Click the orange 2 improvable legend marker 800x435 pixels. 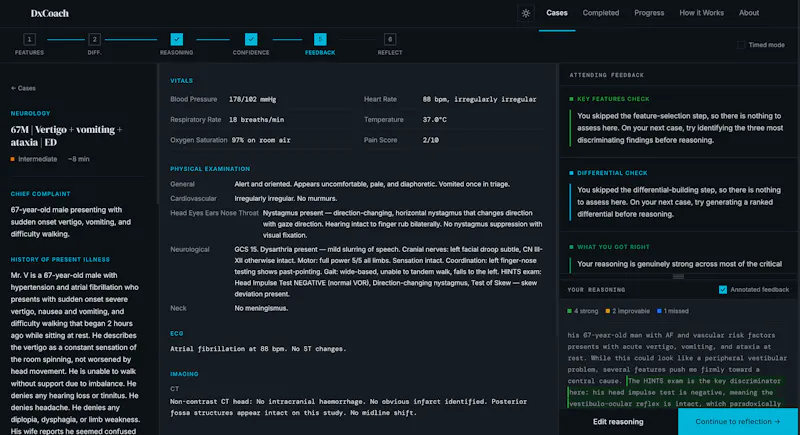point(608,311)
